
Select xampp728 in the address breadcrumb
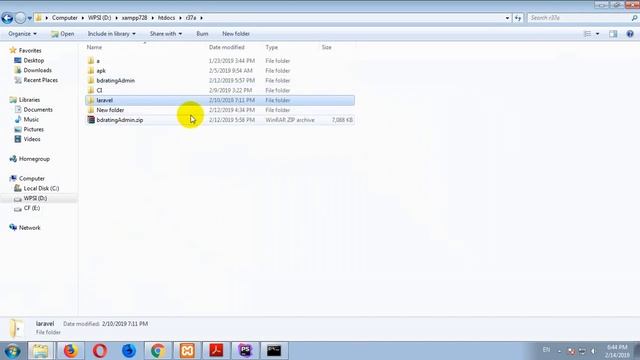click(134, 18)
